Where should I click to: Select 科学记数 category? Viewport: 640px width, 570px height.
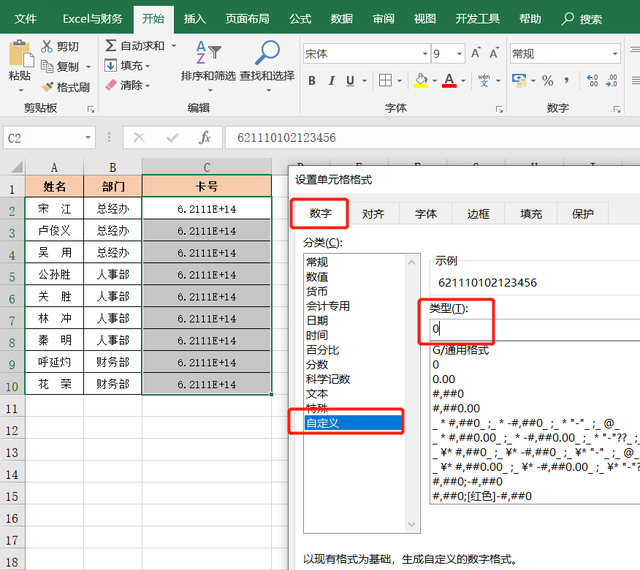point(328,379)
